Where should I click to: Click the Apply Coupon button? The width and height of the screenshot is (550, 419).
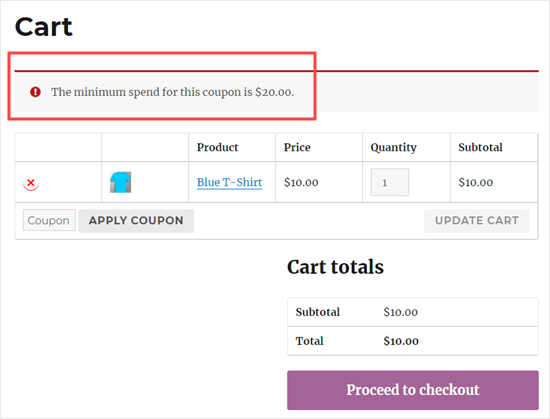136,221
